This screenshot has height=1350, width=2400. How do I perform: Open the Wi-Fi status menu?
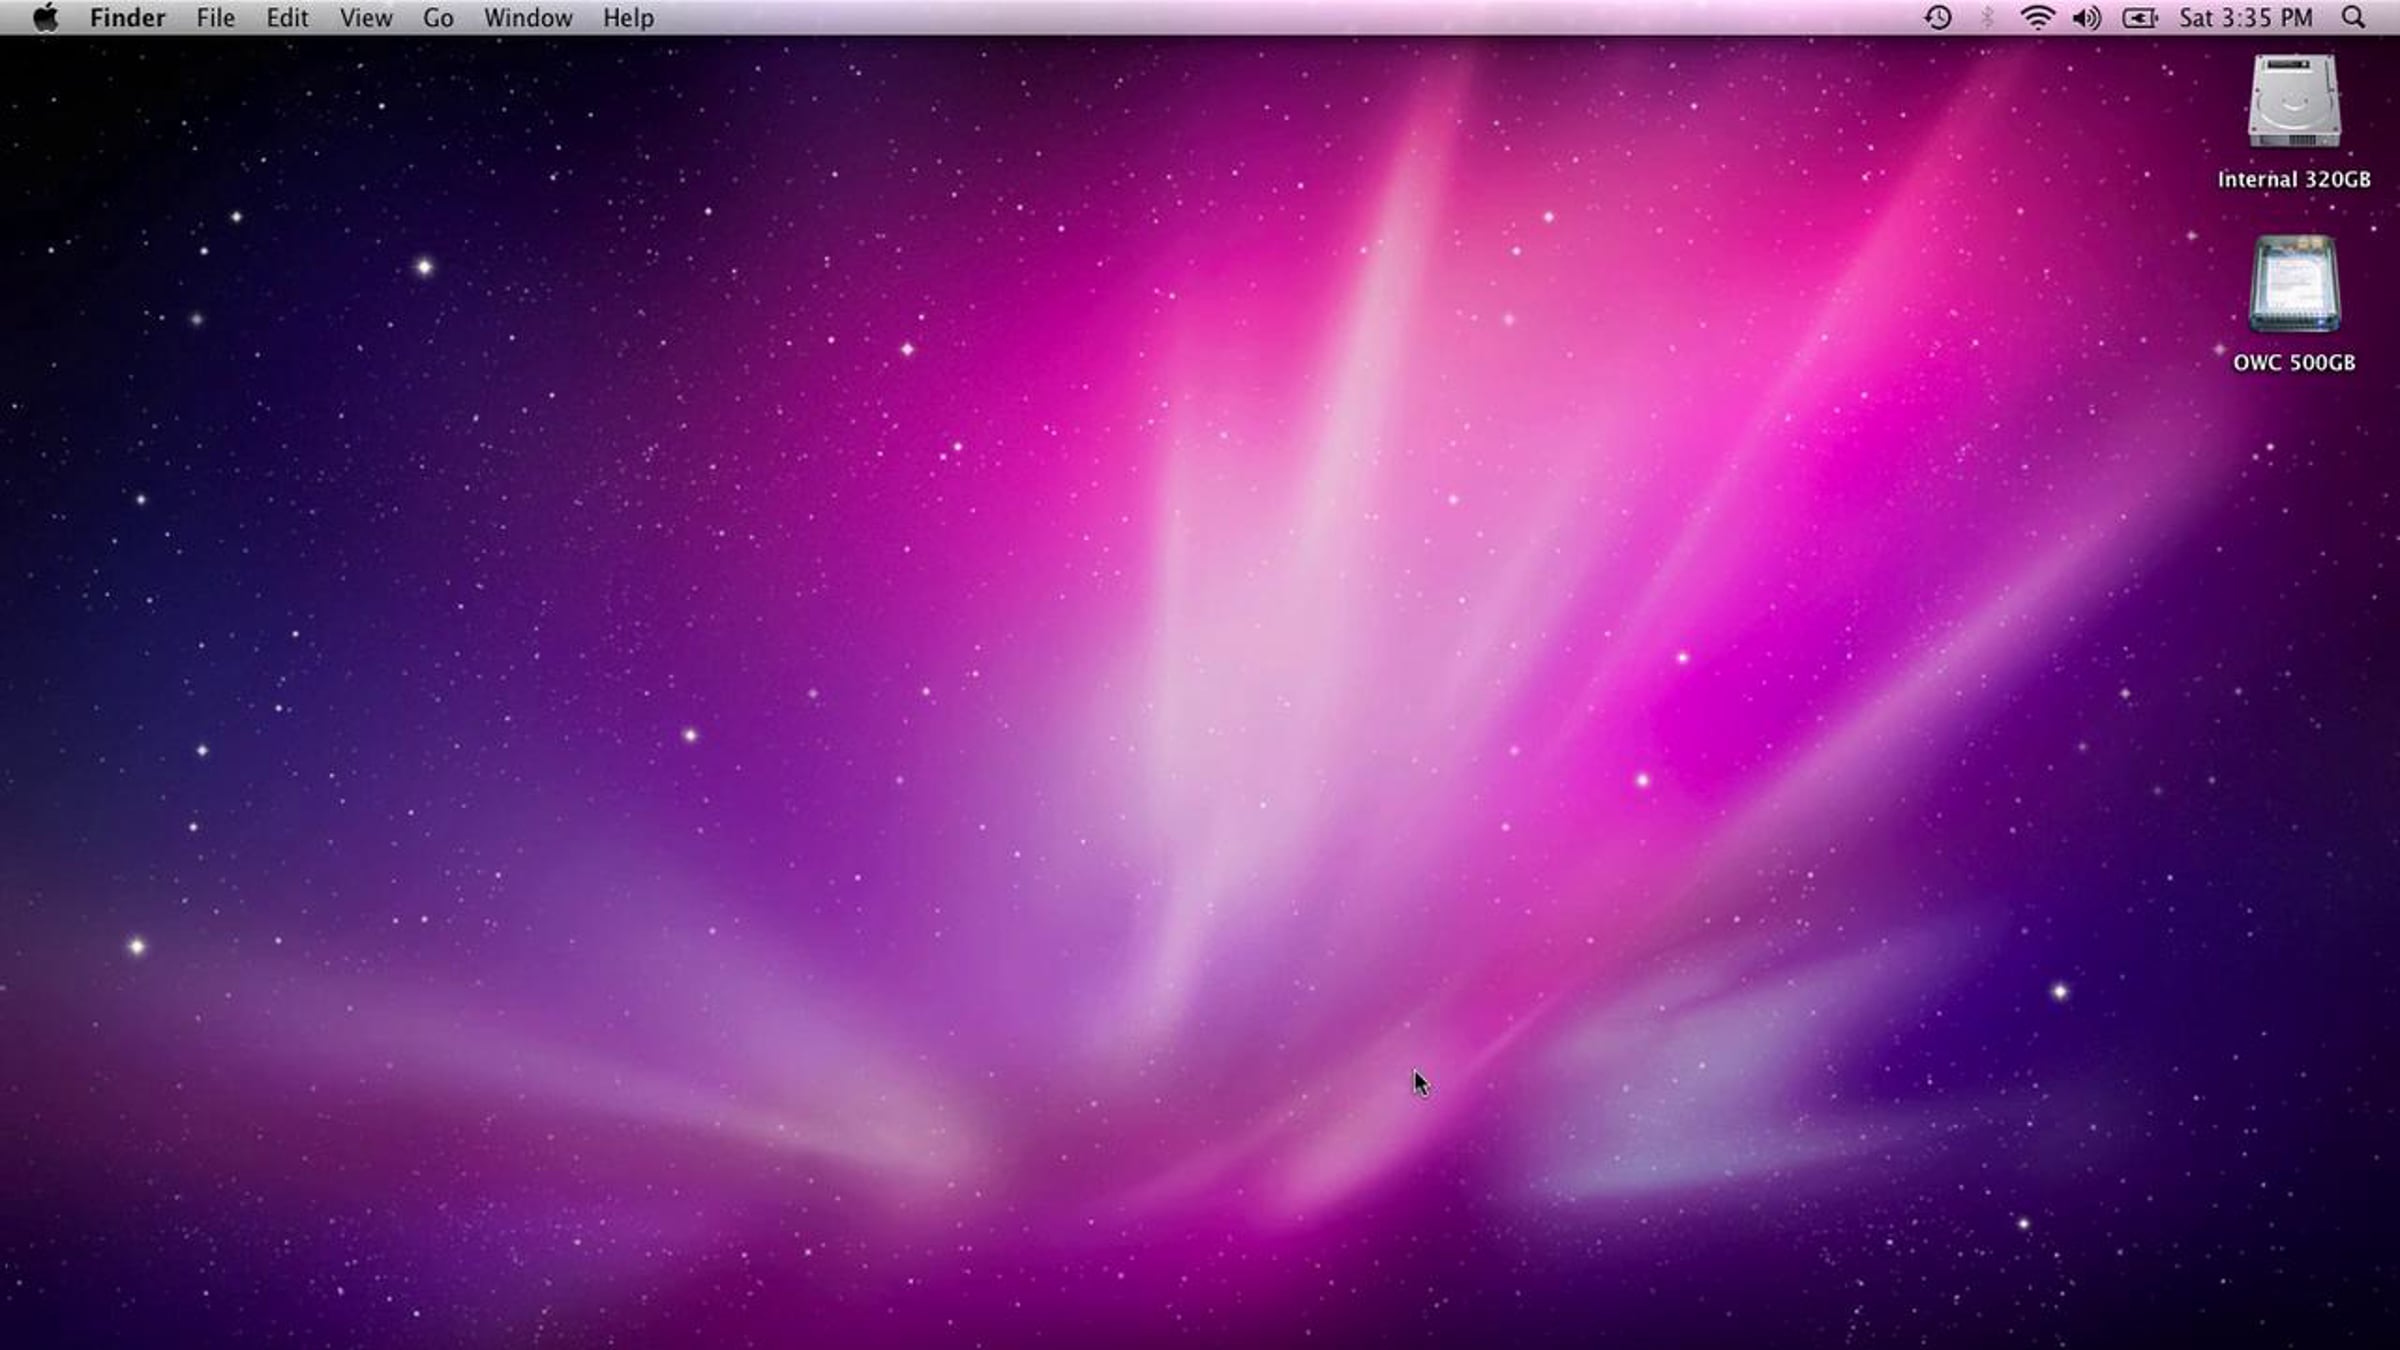point(2037,18)
